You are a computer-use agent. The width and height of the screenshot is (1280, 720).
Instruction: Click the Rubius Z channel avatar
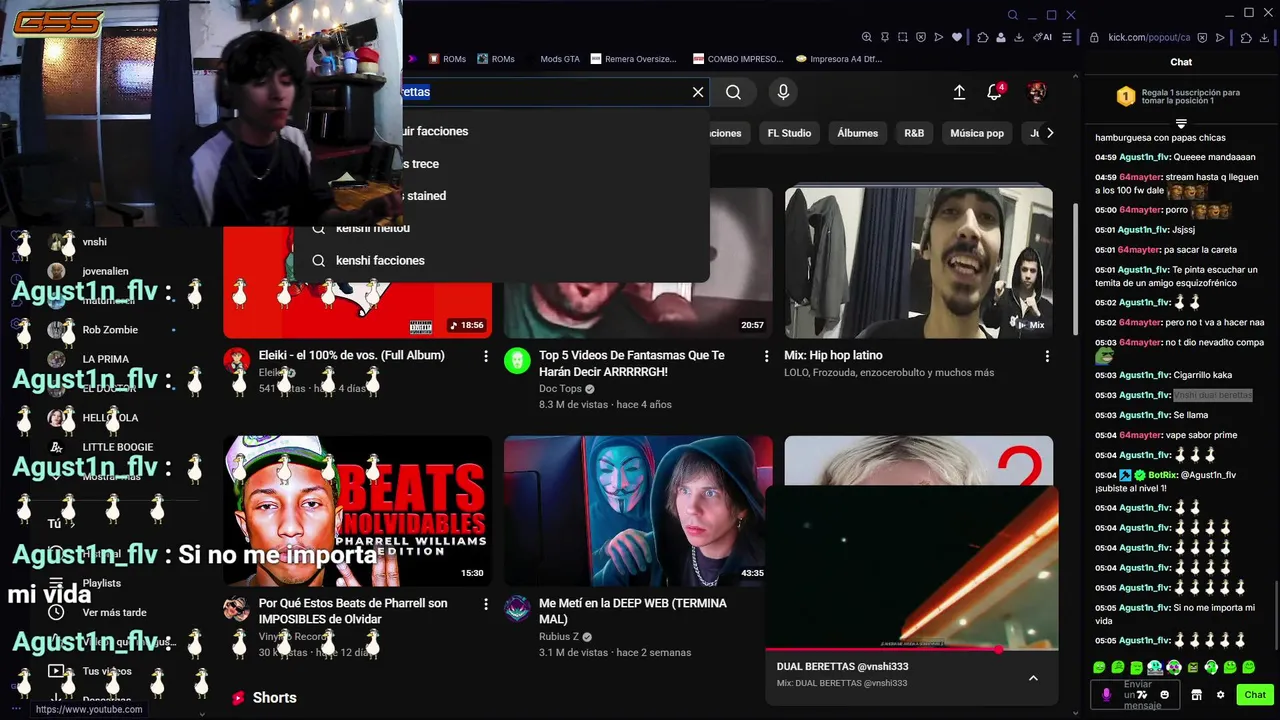pyautogui.click(x=517, y=609)
